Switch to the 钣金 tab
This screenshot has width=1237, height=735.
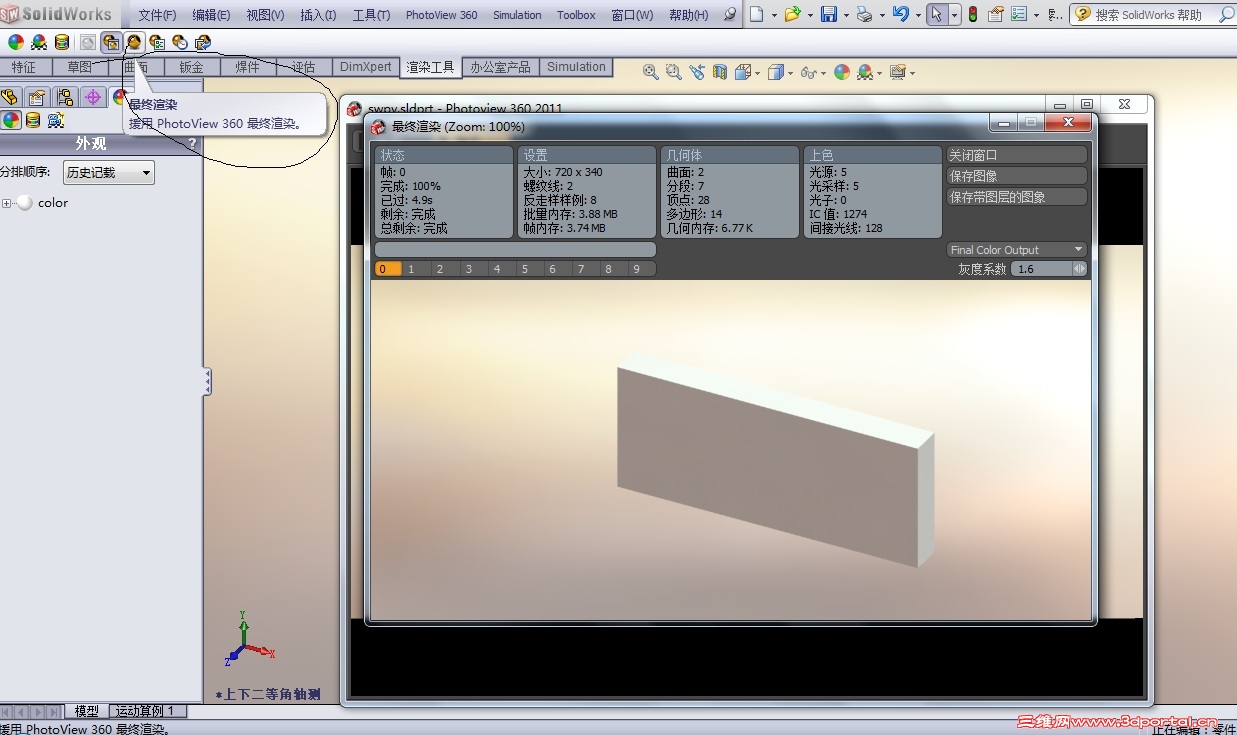click(191, 67)
